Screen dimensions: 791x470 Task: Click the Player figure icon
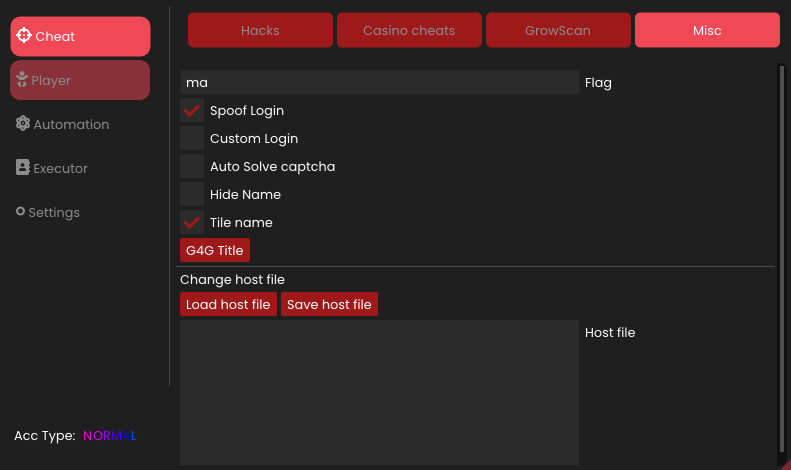click(22, 79)
